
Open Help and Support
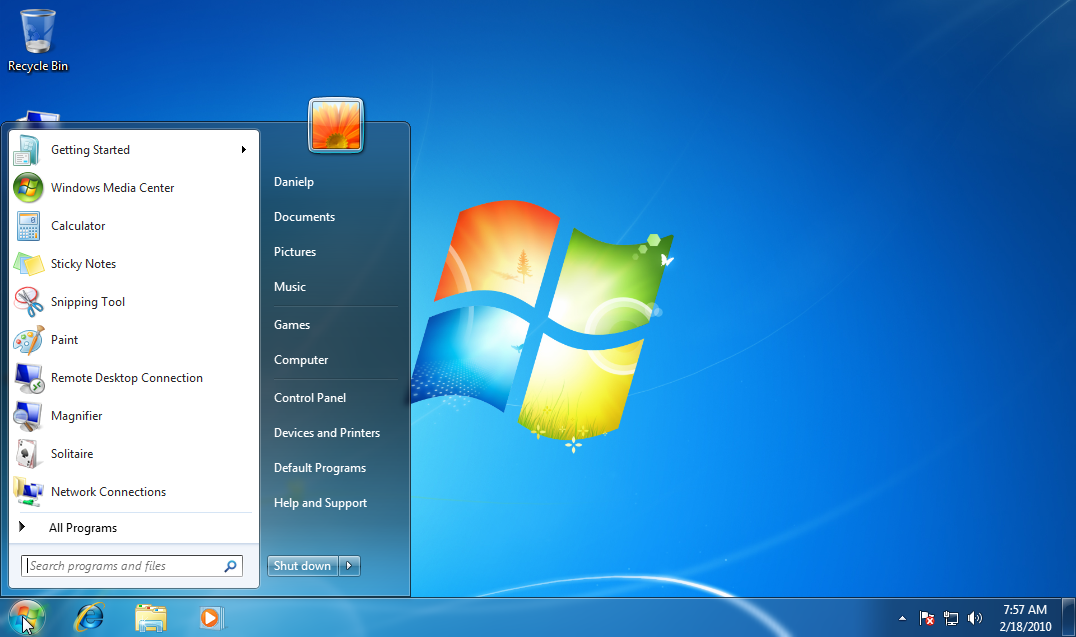pos(320,502)
